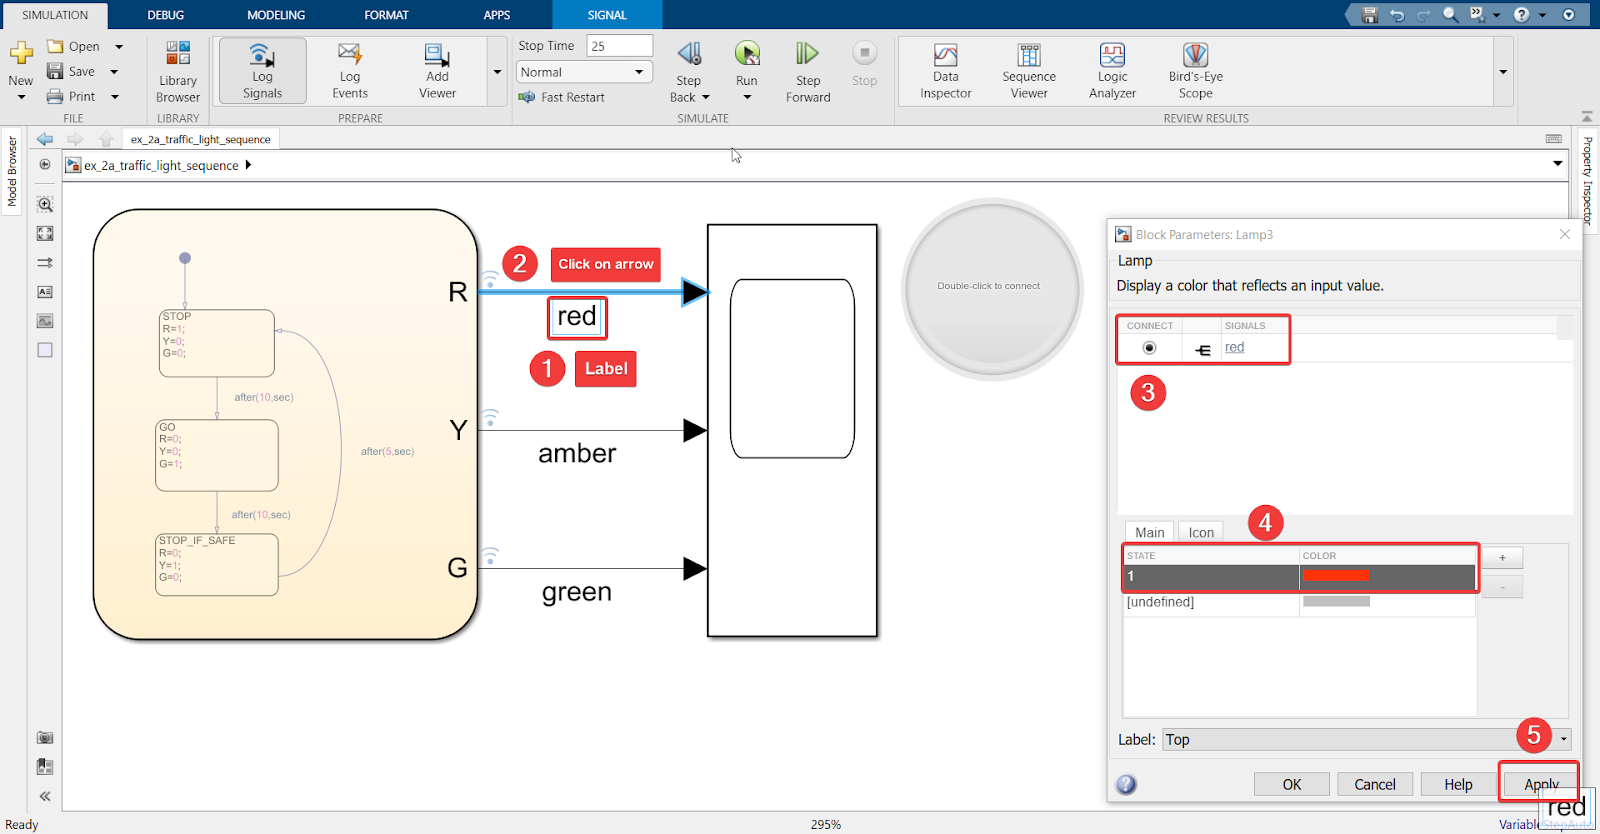
Task: Click the Library Browser icon
Action: click(x=178, y=70)
